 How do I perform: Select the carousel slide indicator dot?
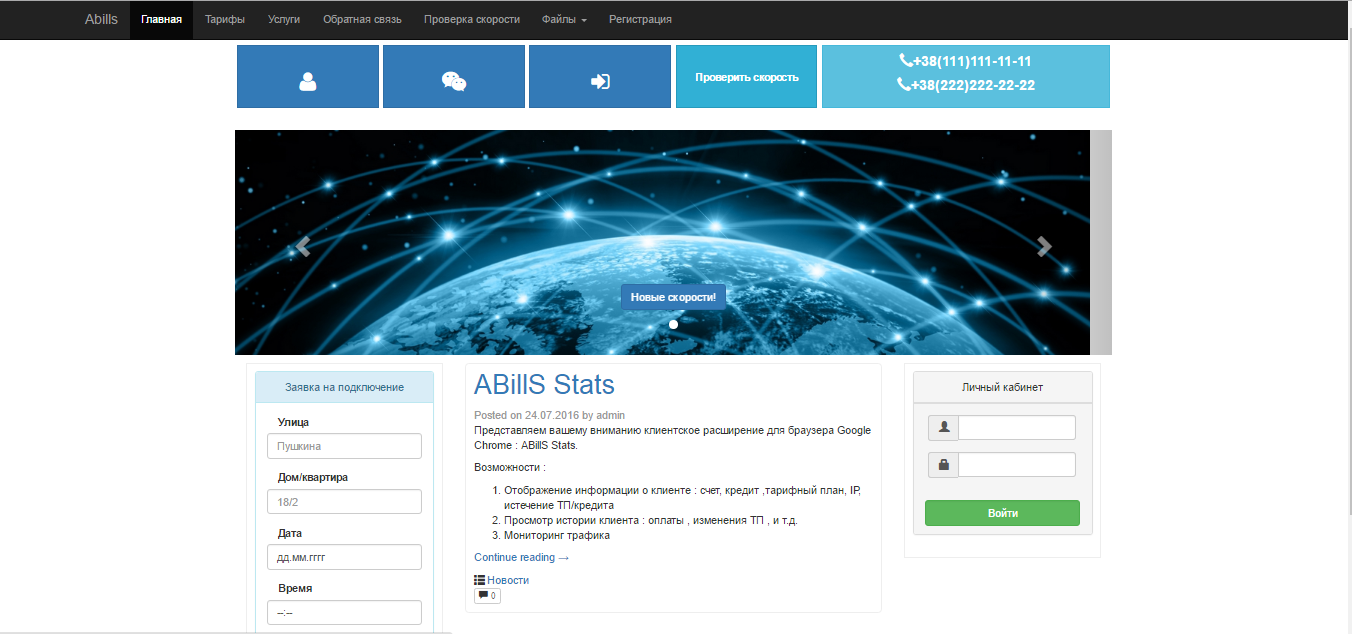click(x=673, y=324)
